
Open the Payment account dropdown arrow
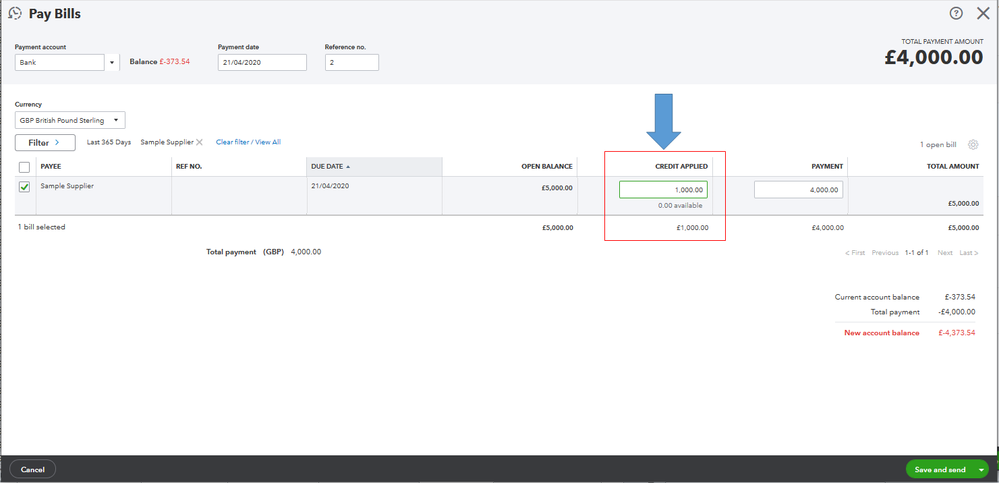click(x=112, y=62)
